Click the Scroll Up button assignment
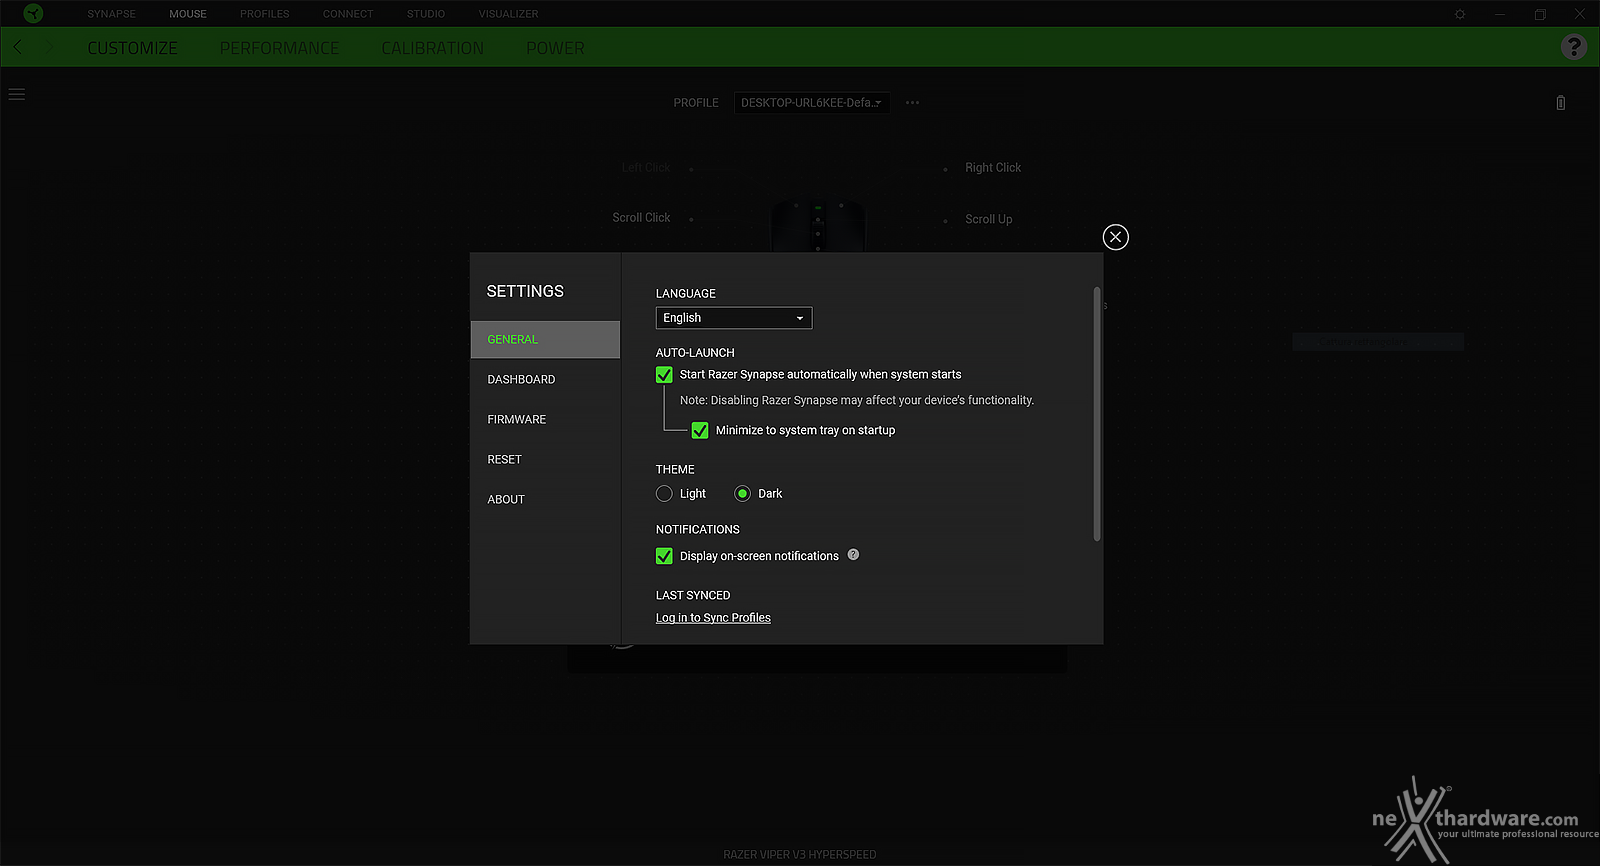 click(x=988, y=219)
